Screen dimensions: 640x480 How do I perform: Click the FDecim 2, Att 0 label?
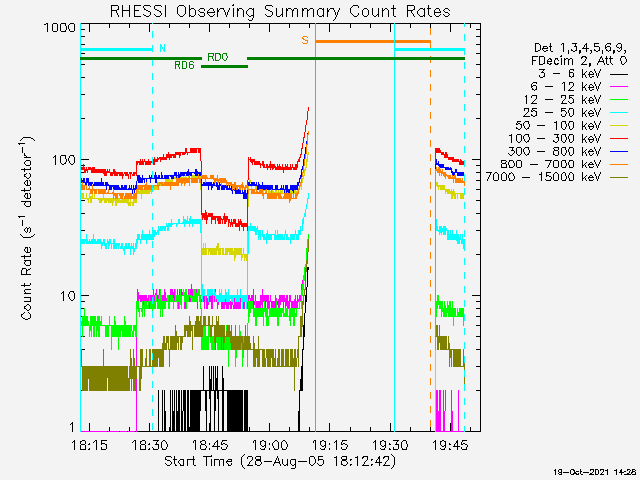[x=579, y=61]
